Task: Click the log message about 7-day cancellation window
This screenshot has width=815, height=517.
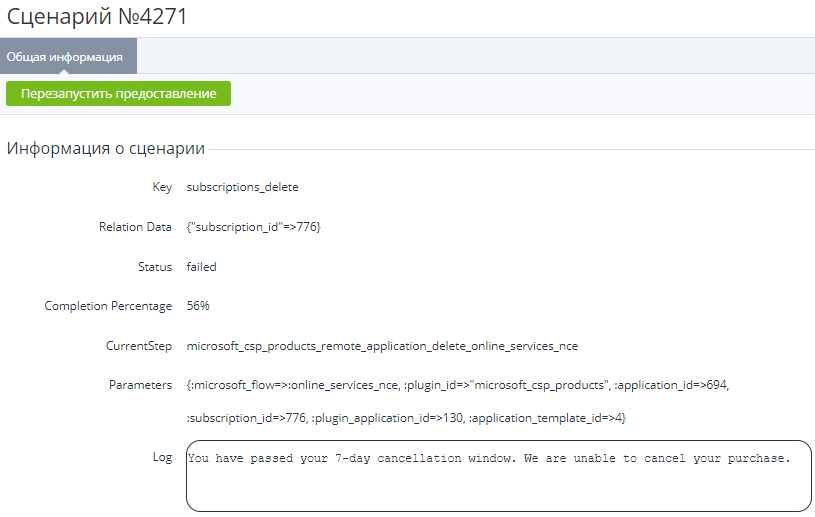Action: 489,458
